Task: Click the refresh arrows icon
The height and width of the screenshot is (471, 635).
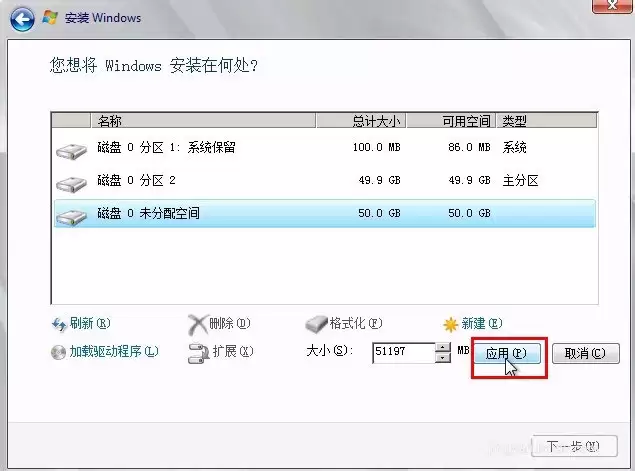Action: 59,324
